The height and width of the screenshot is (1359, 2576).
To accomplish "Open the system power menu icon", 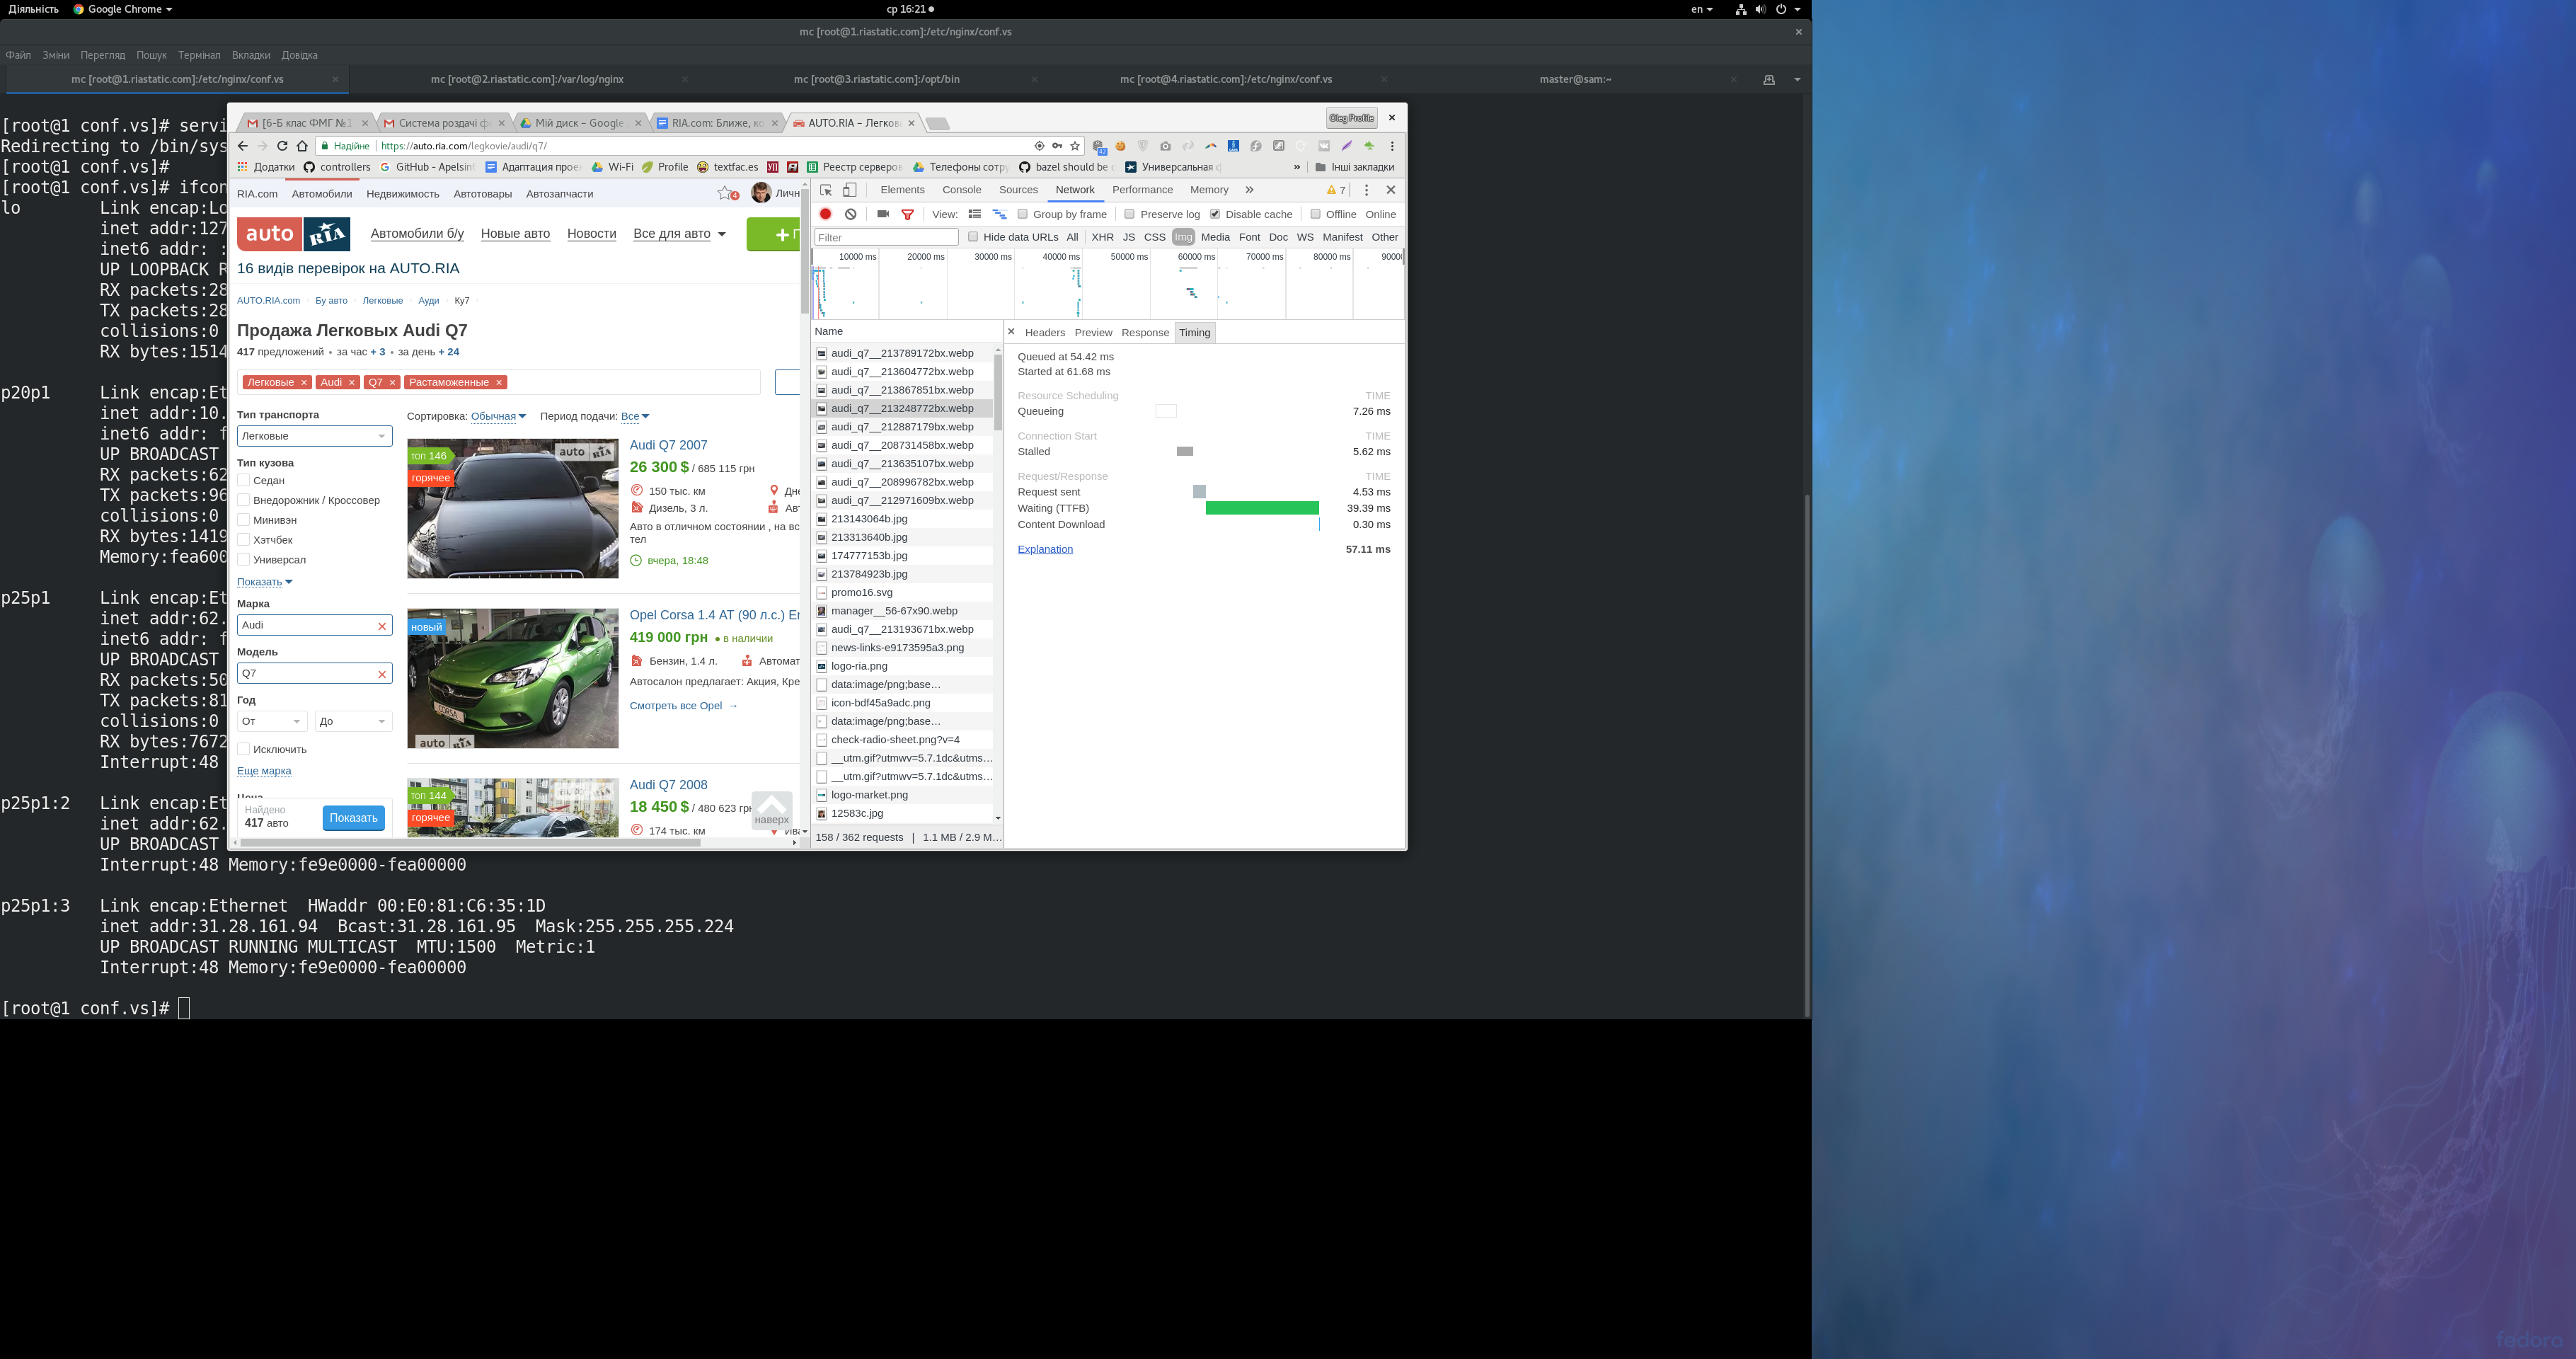I will (x=1781, y=9).
